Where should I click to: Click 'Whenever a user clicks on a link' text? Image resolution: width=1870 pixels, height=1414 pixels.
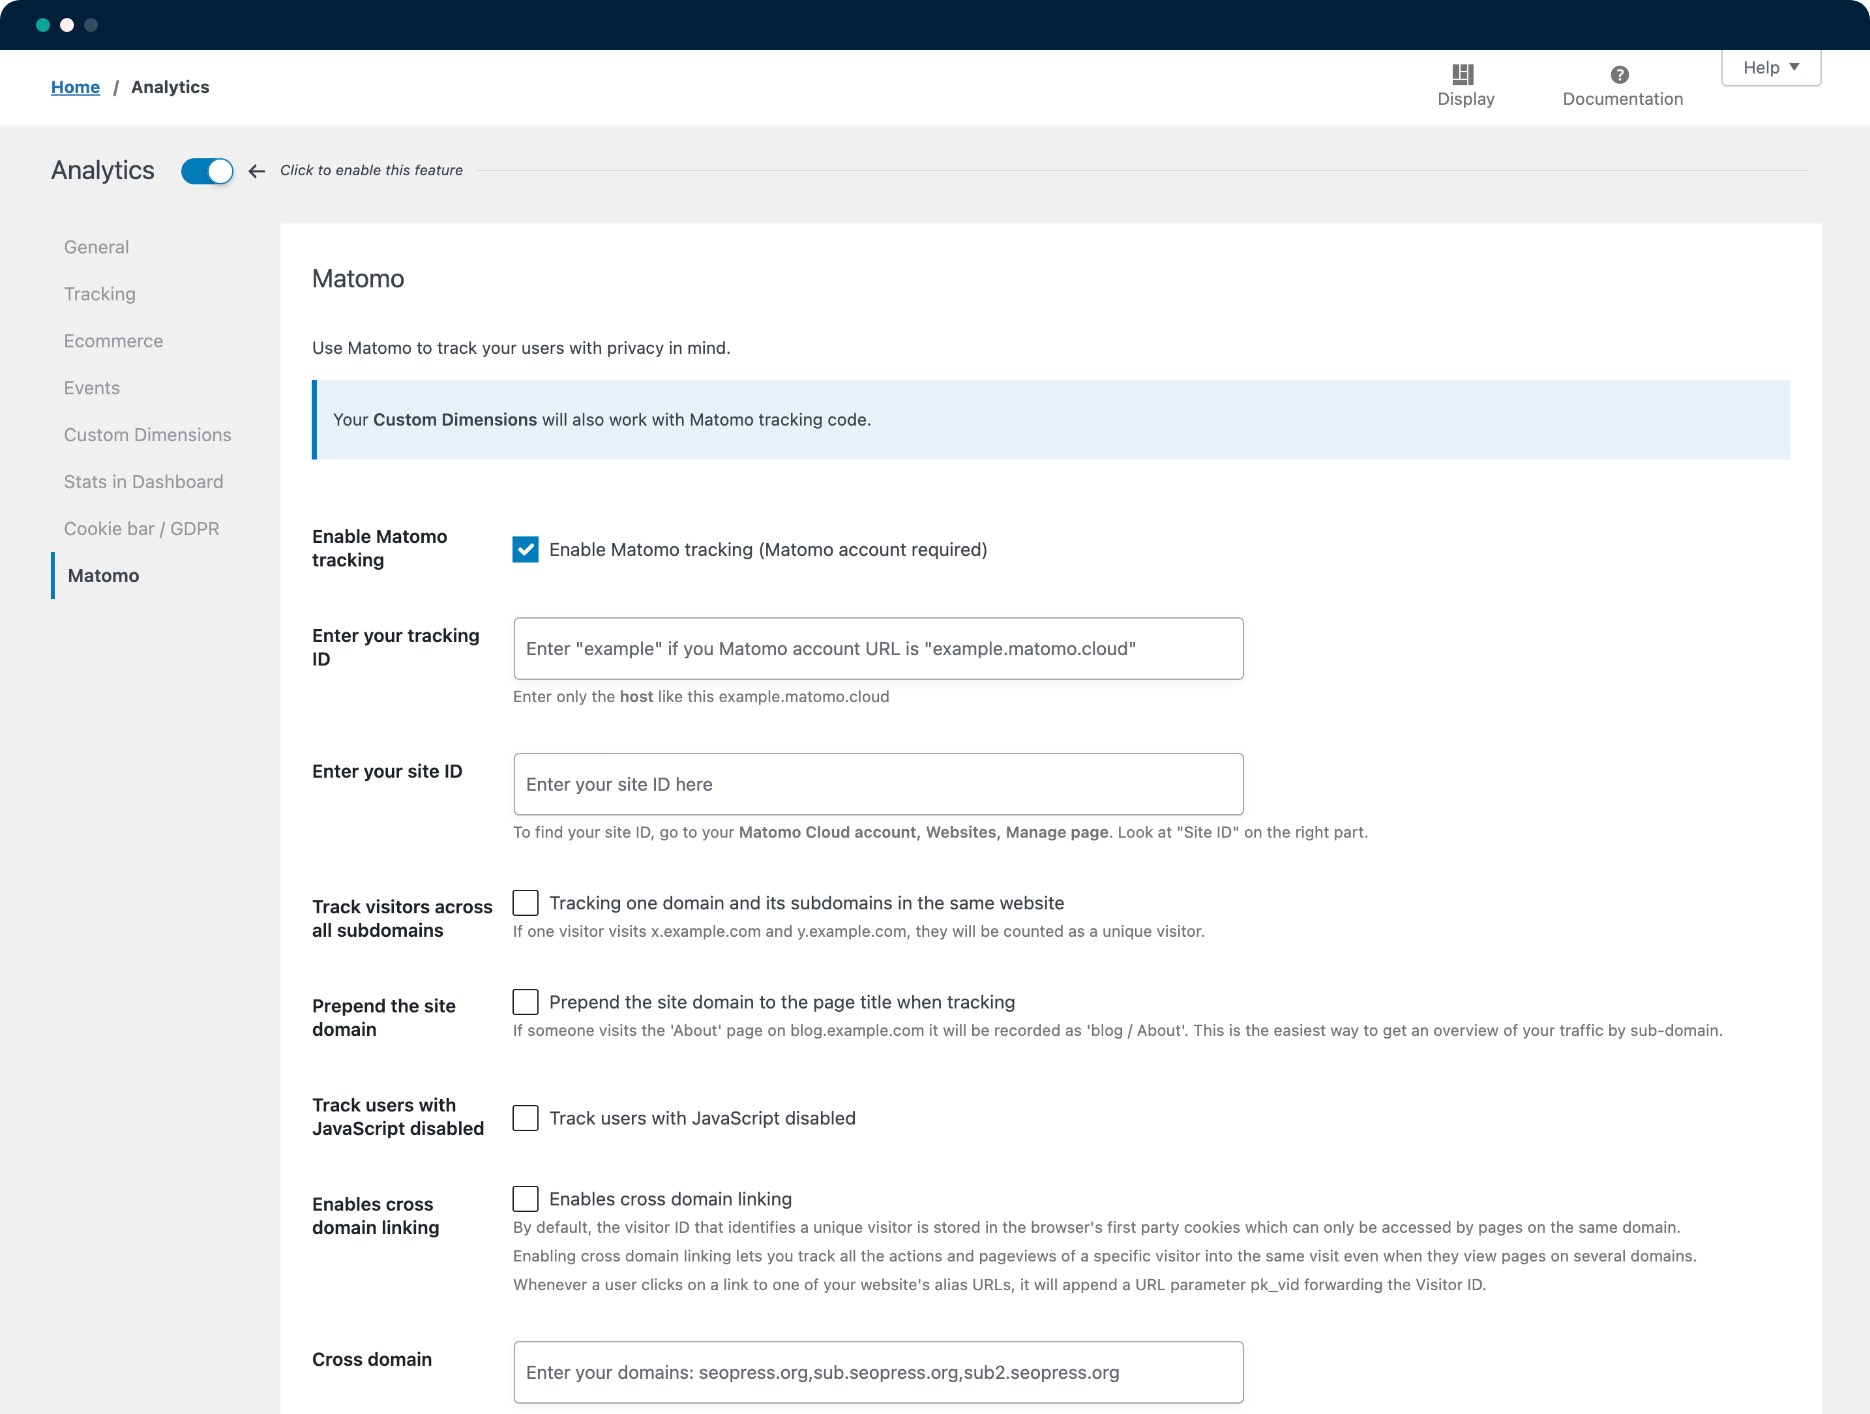(x=1000, y=1285)
